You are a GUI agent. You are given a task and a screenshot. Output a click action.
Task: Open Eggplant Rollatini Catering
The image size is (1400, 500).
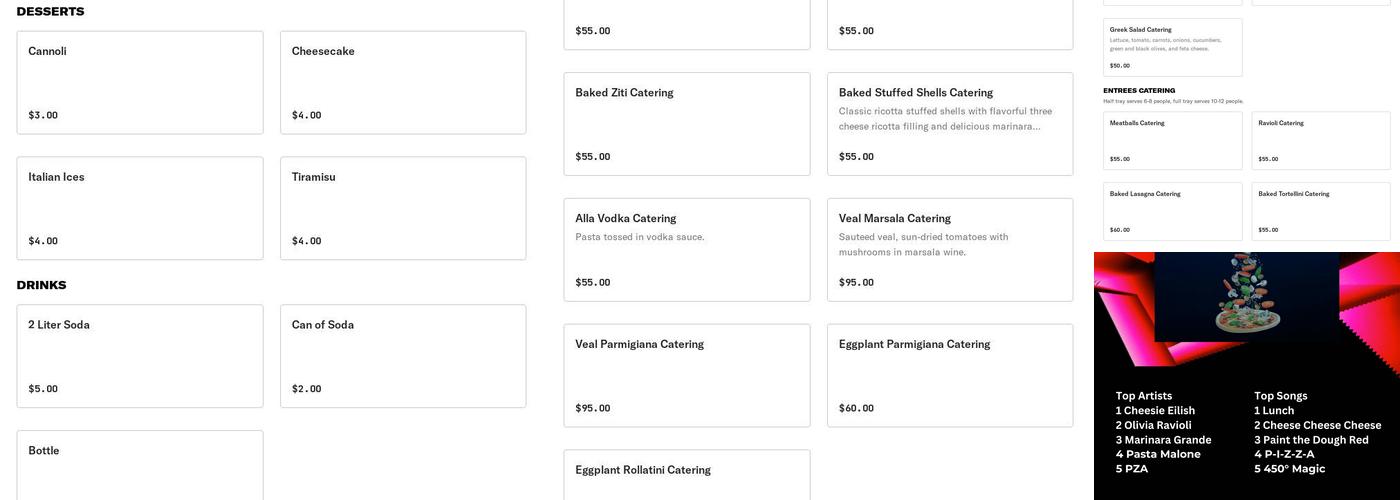point(686,475)
